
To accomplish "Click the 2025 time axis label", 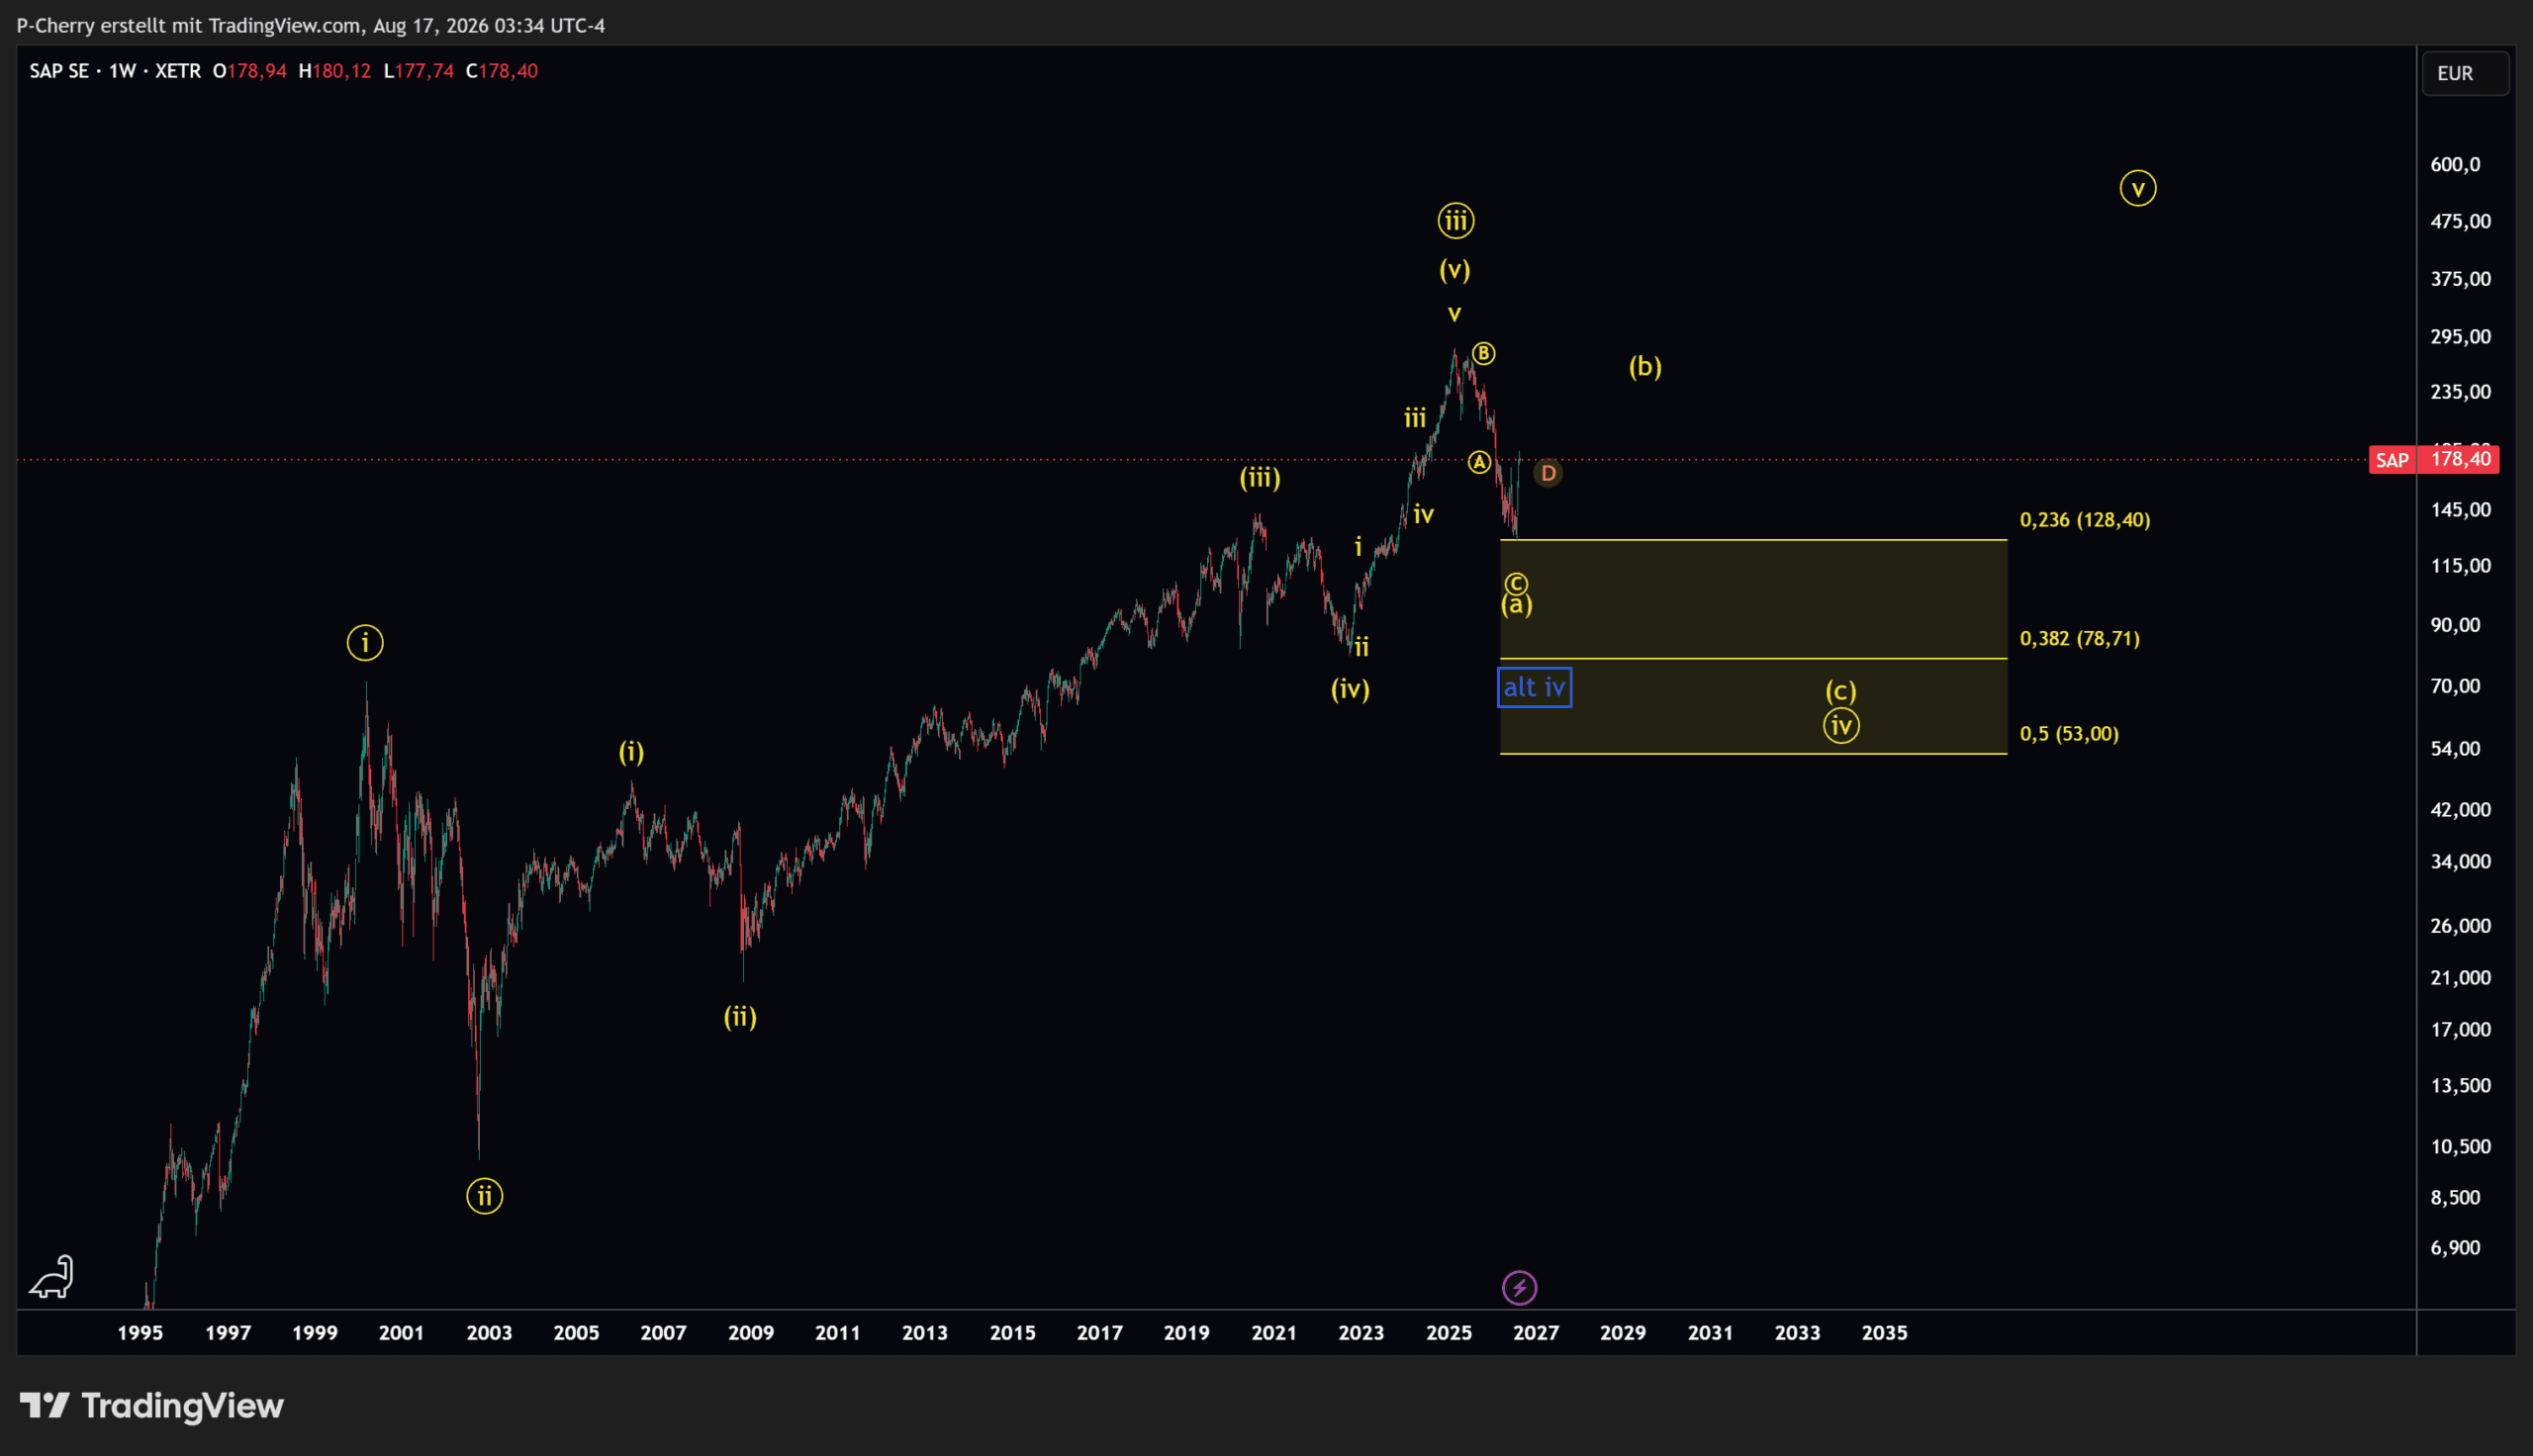I will pyautogui.click(x=1449, y=1333).
